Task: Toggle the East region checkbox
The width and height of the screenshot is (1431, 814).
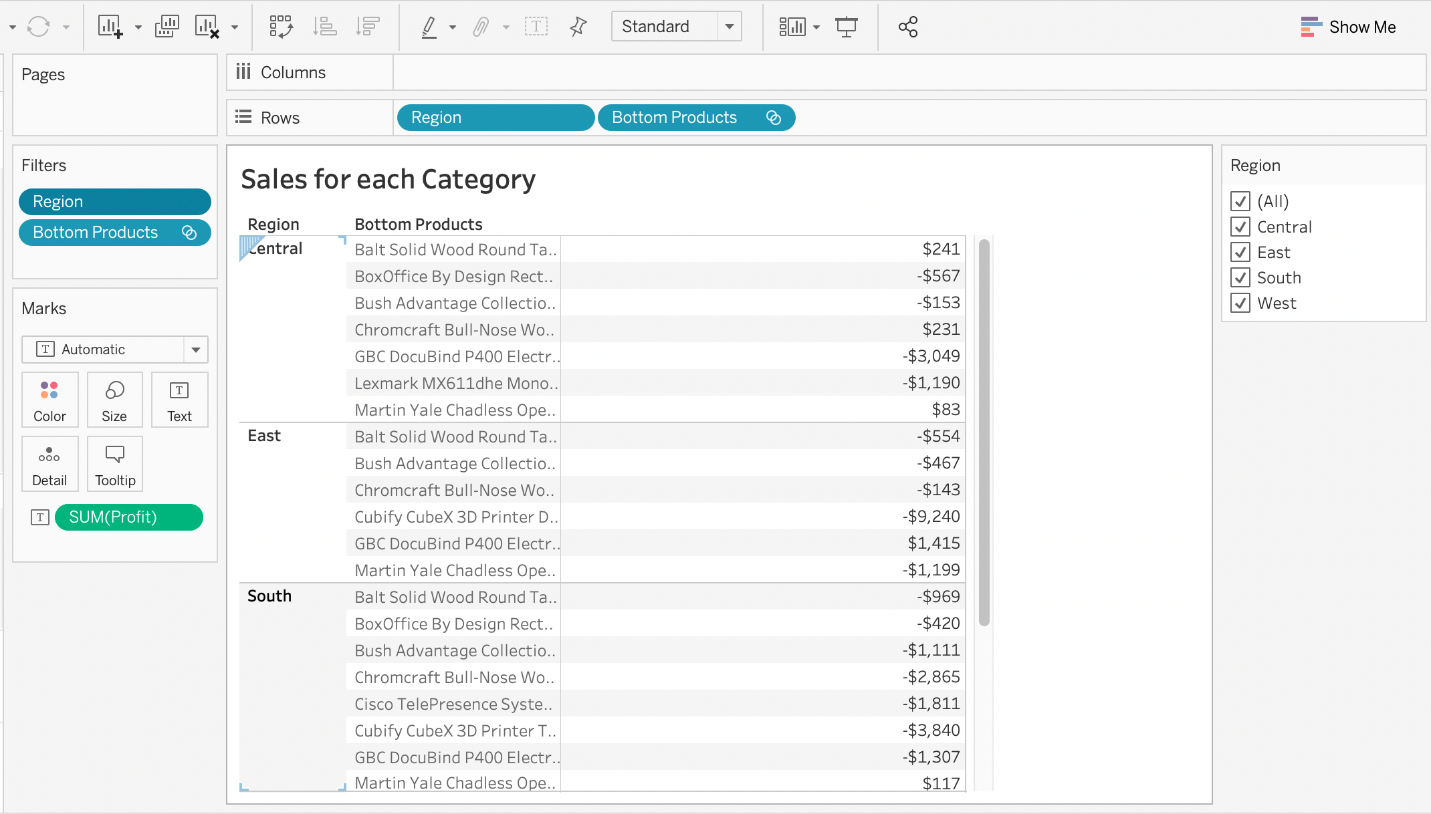Action: point(1241,252)
